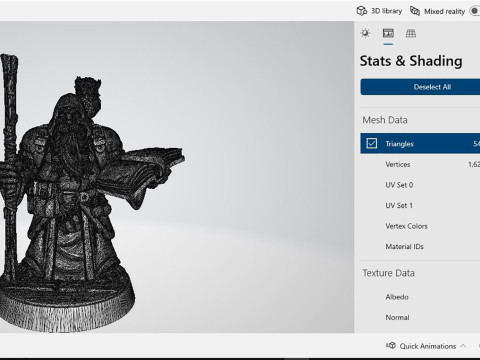
Task: Enable Vertex Colors view
Action: pos(420,226)
